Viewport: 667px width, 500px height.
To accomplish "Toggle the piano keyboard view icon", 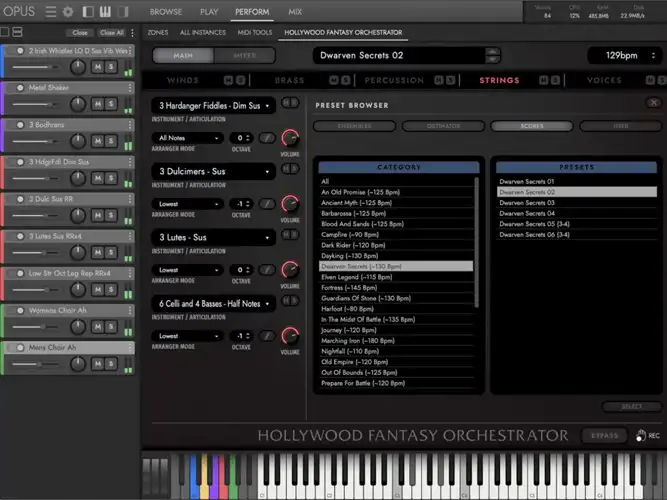I will (105, 11).
